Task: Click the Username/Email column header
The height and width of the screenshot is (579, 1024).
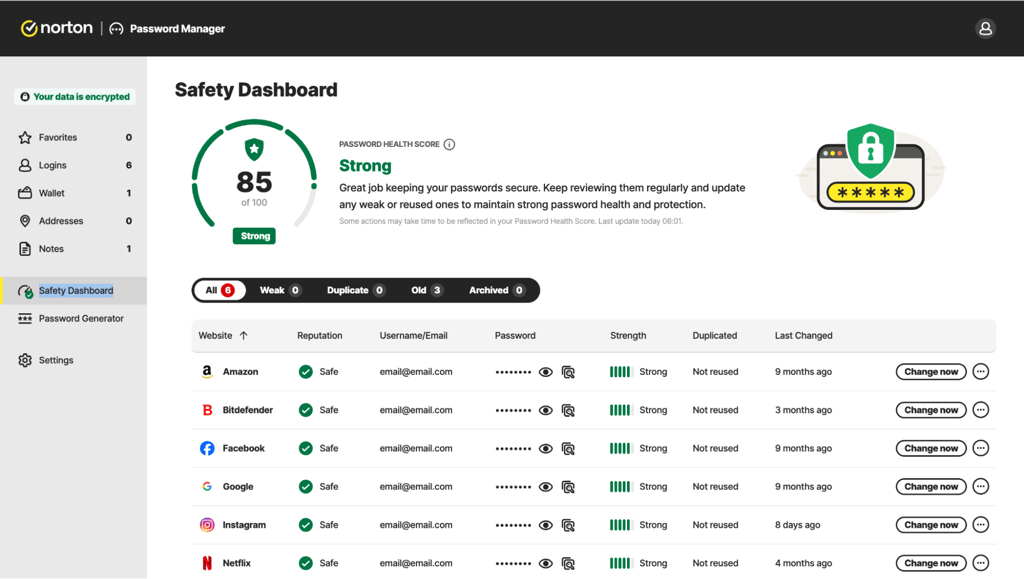Action: click(x=413, y=336)
